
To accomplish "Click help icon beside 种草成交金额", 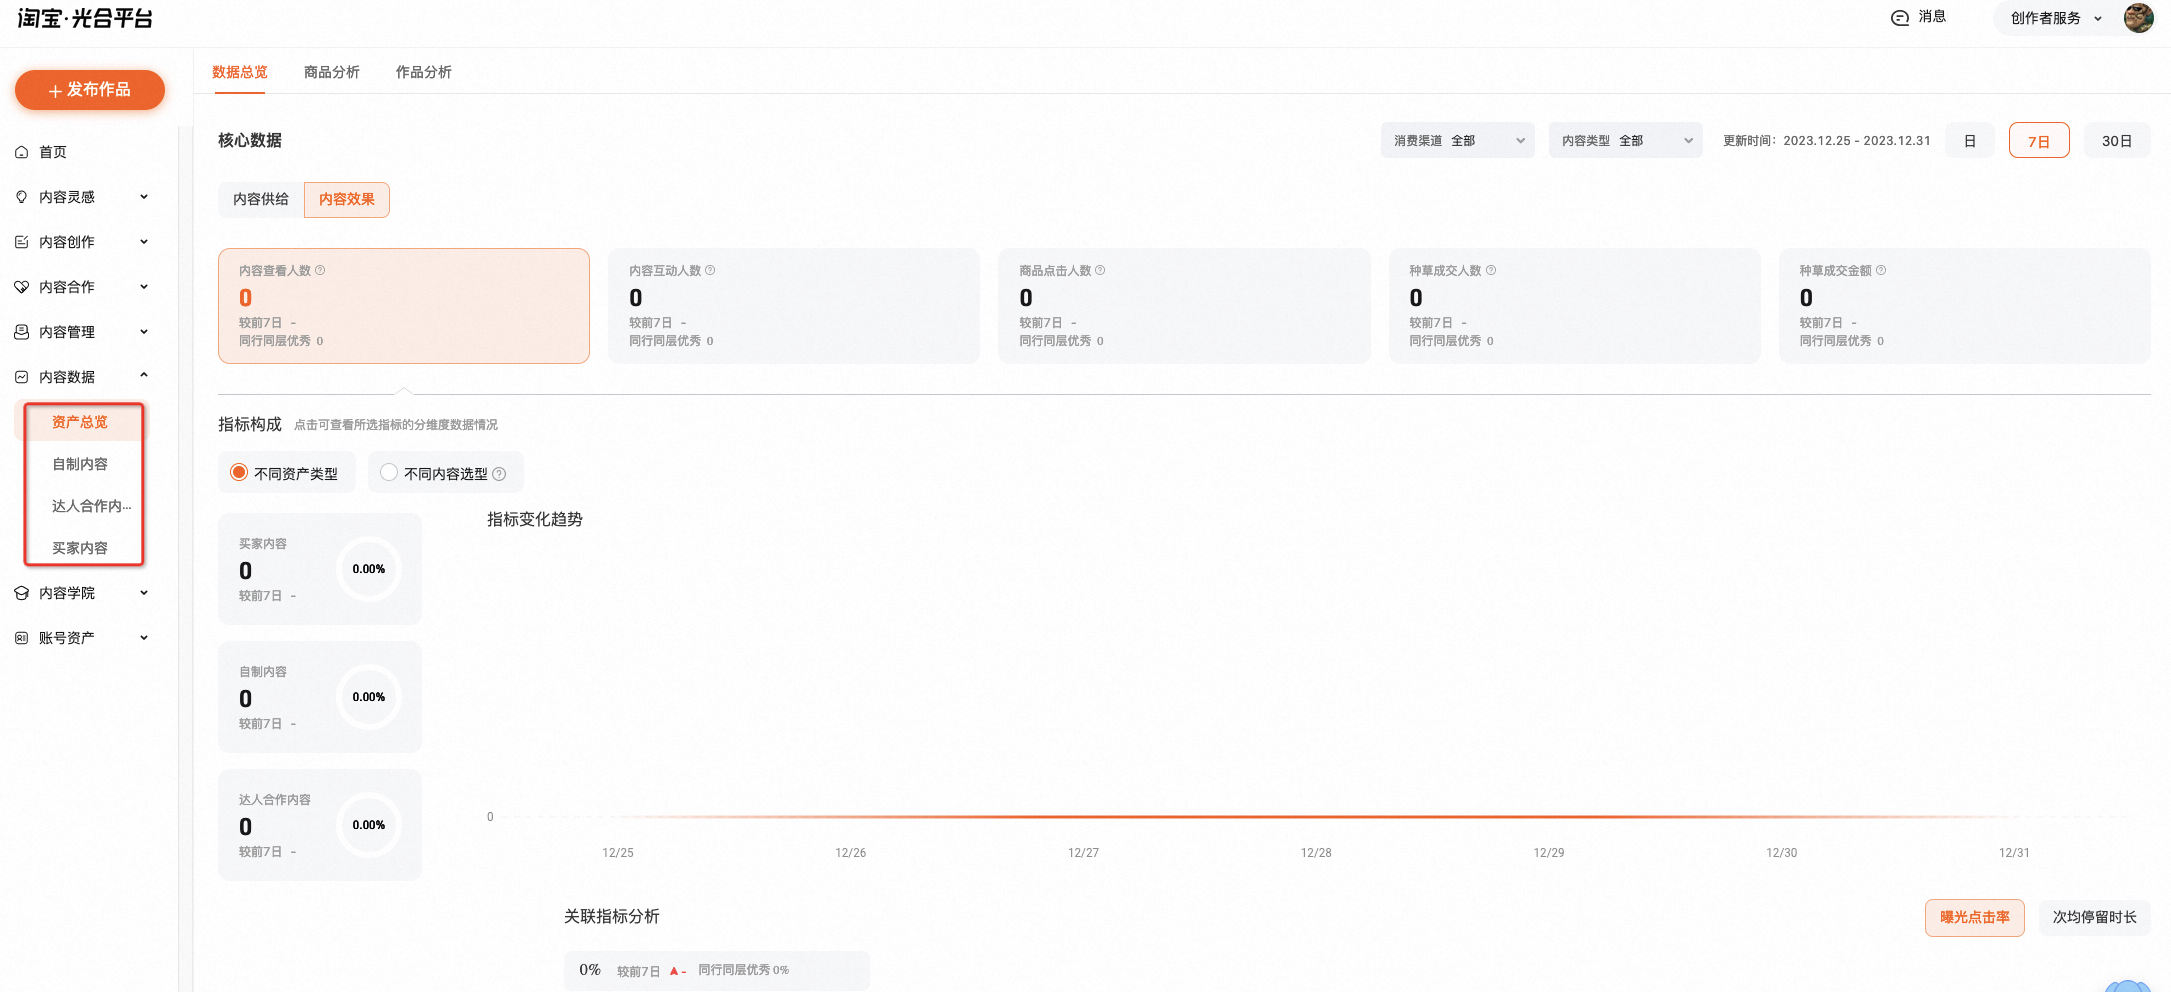I will coord(1881,270).
